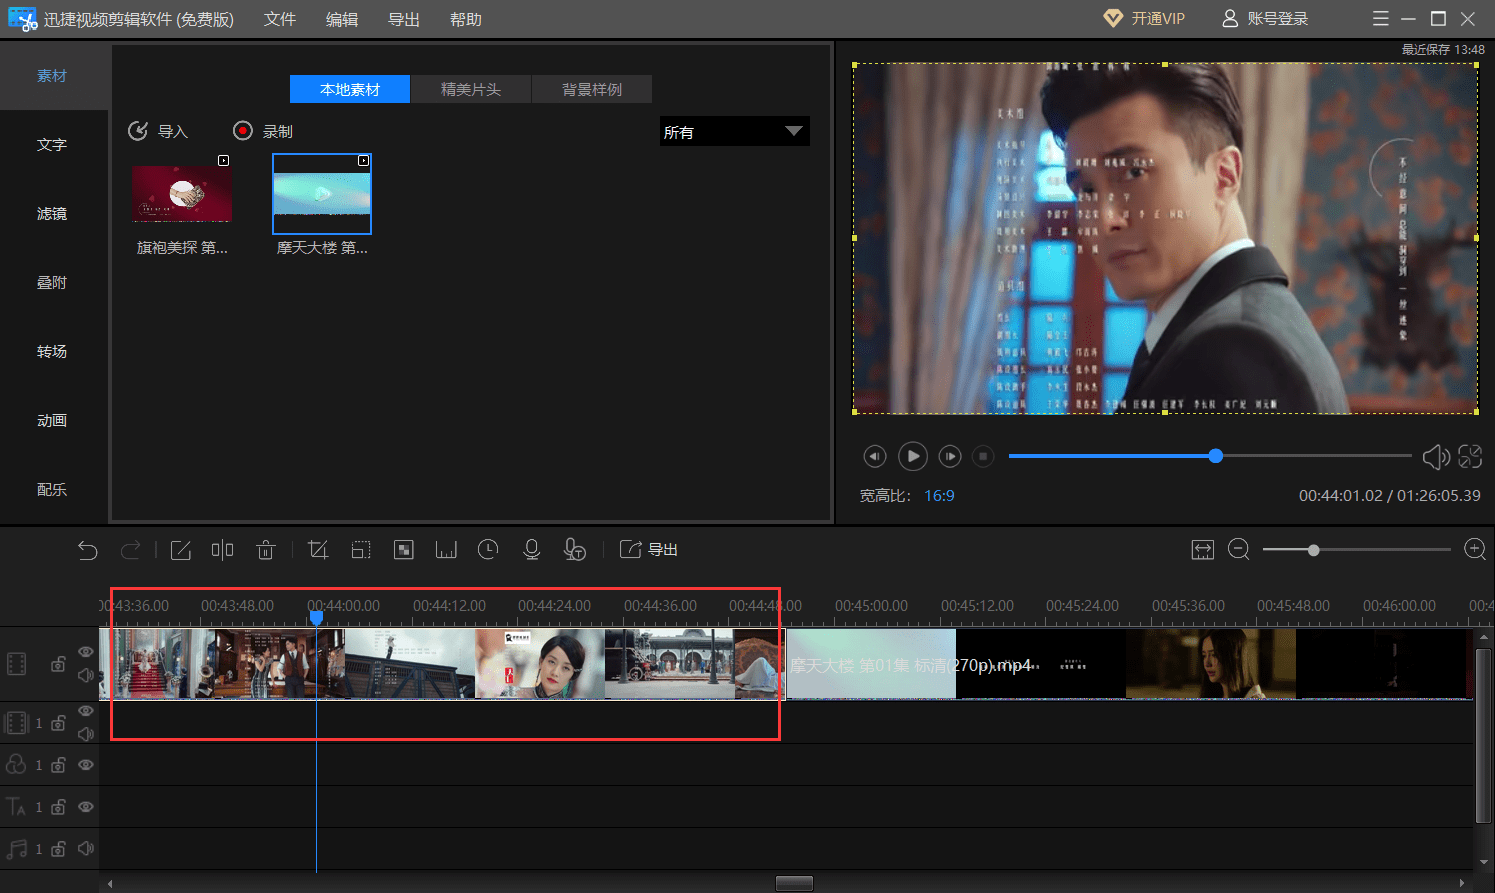This screenshot has width=1495, height=893.
Task: Open the edit clip pencil tool
Action: tap(180, 550)
